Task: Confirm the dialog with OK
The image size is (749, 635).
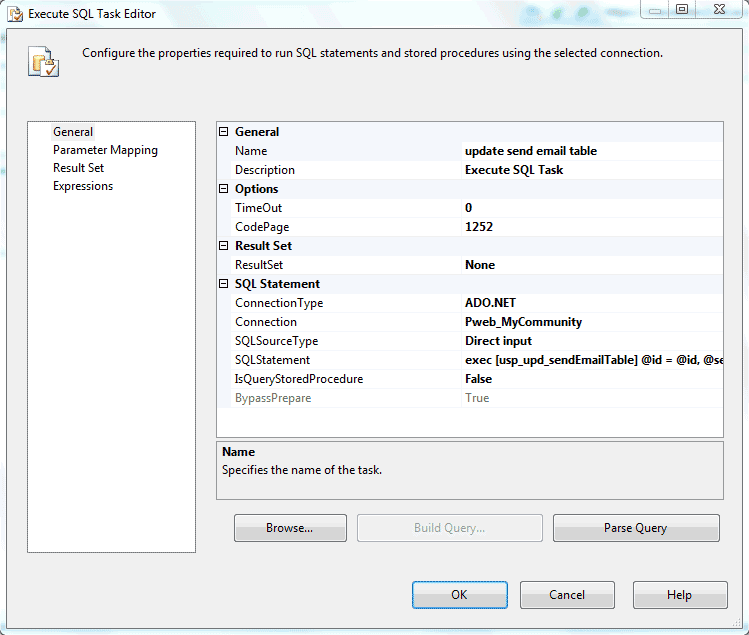Action: pyautogui.click(x=459, y=595)
